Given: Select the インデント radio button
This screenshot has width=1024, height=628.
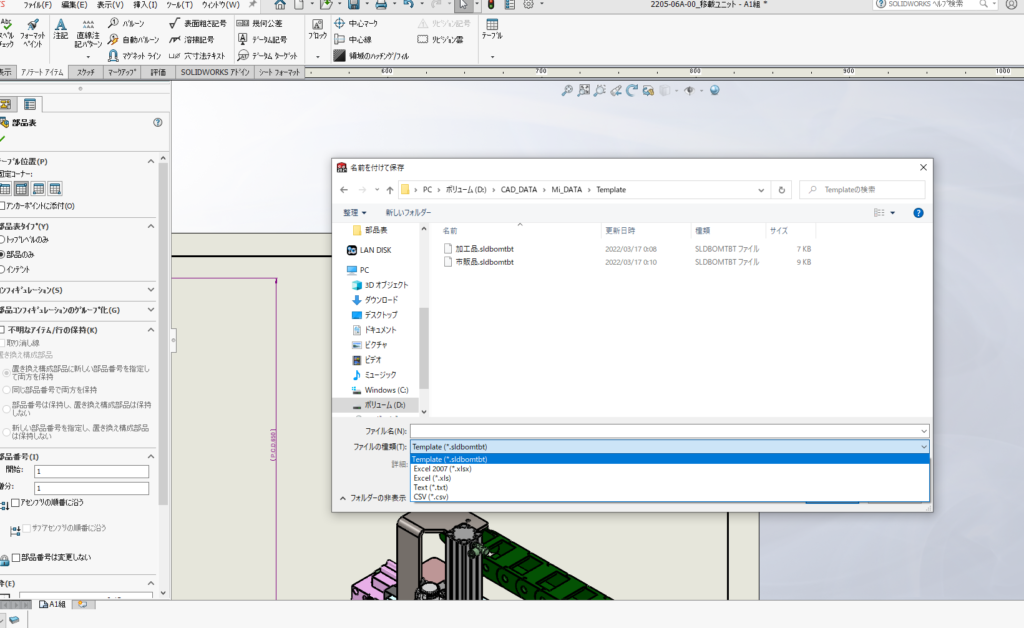Looking at the screenshot, I should (x=3, y=269).
